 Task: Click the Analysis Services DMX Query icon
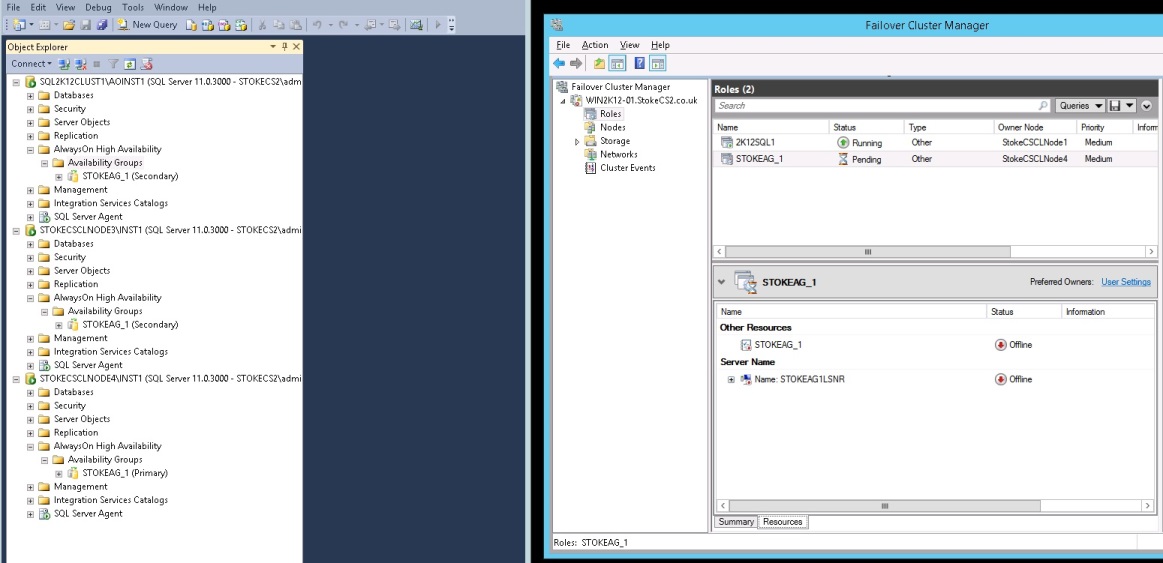(x=224, y=24)
